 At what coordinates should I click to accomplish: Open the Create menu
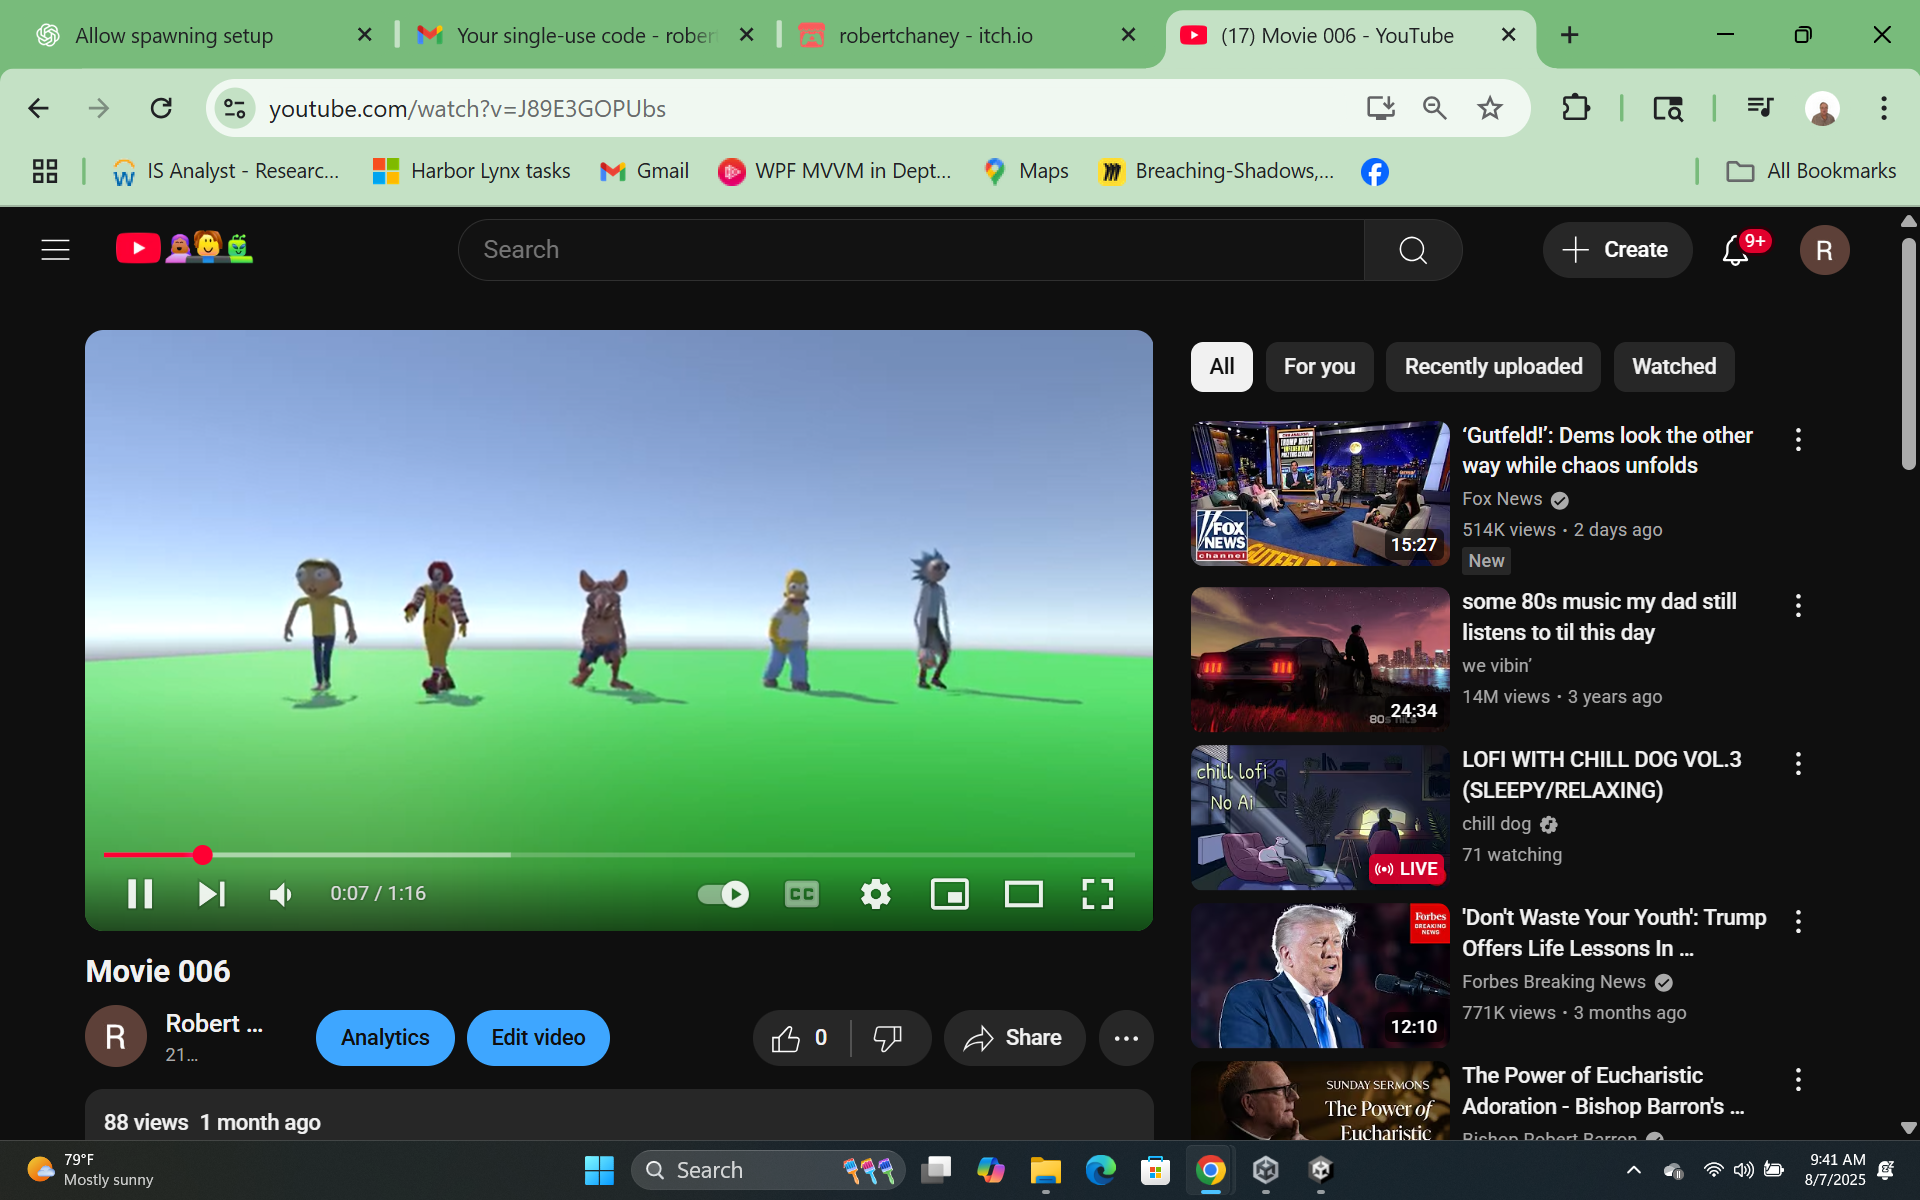coord(1617,249)
